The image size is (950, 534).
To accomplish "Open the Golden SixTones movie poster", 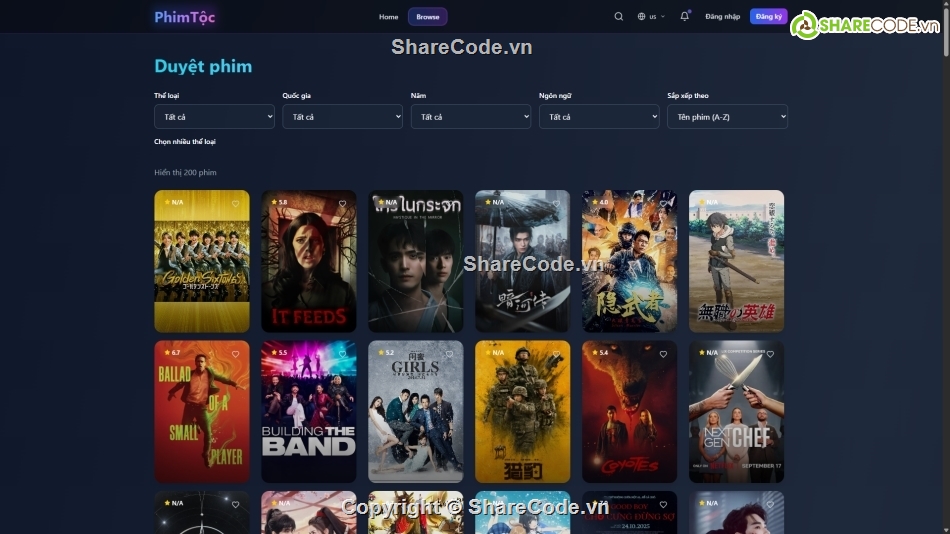I will click(202, 261).
